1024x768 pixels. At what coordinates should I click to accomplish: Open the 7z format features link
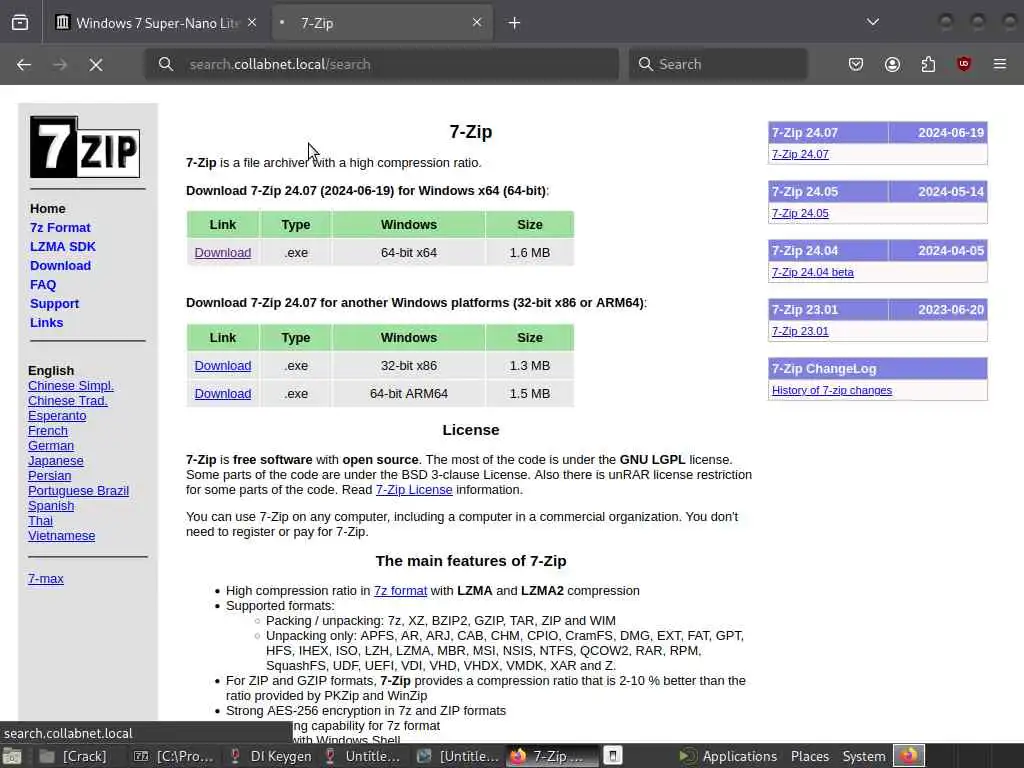coord(400,590)
